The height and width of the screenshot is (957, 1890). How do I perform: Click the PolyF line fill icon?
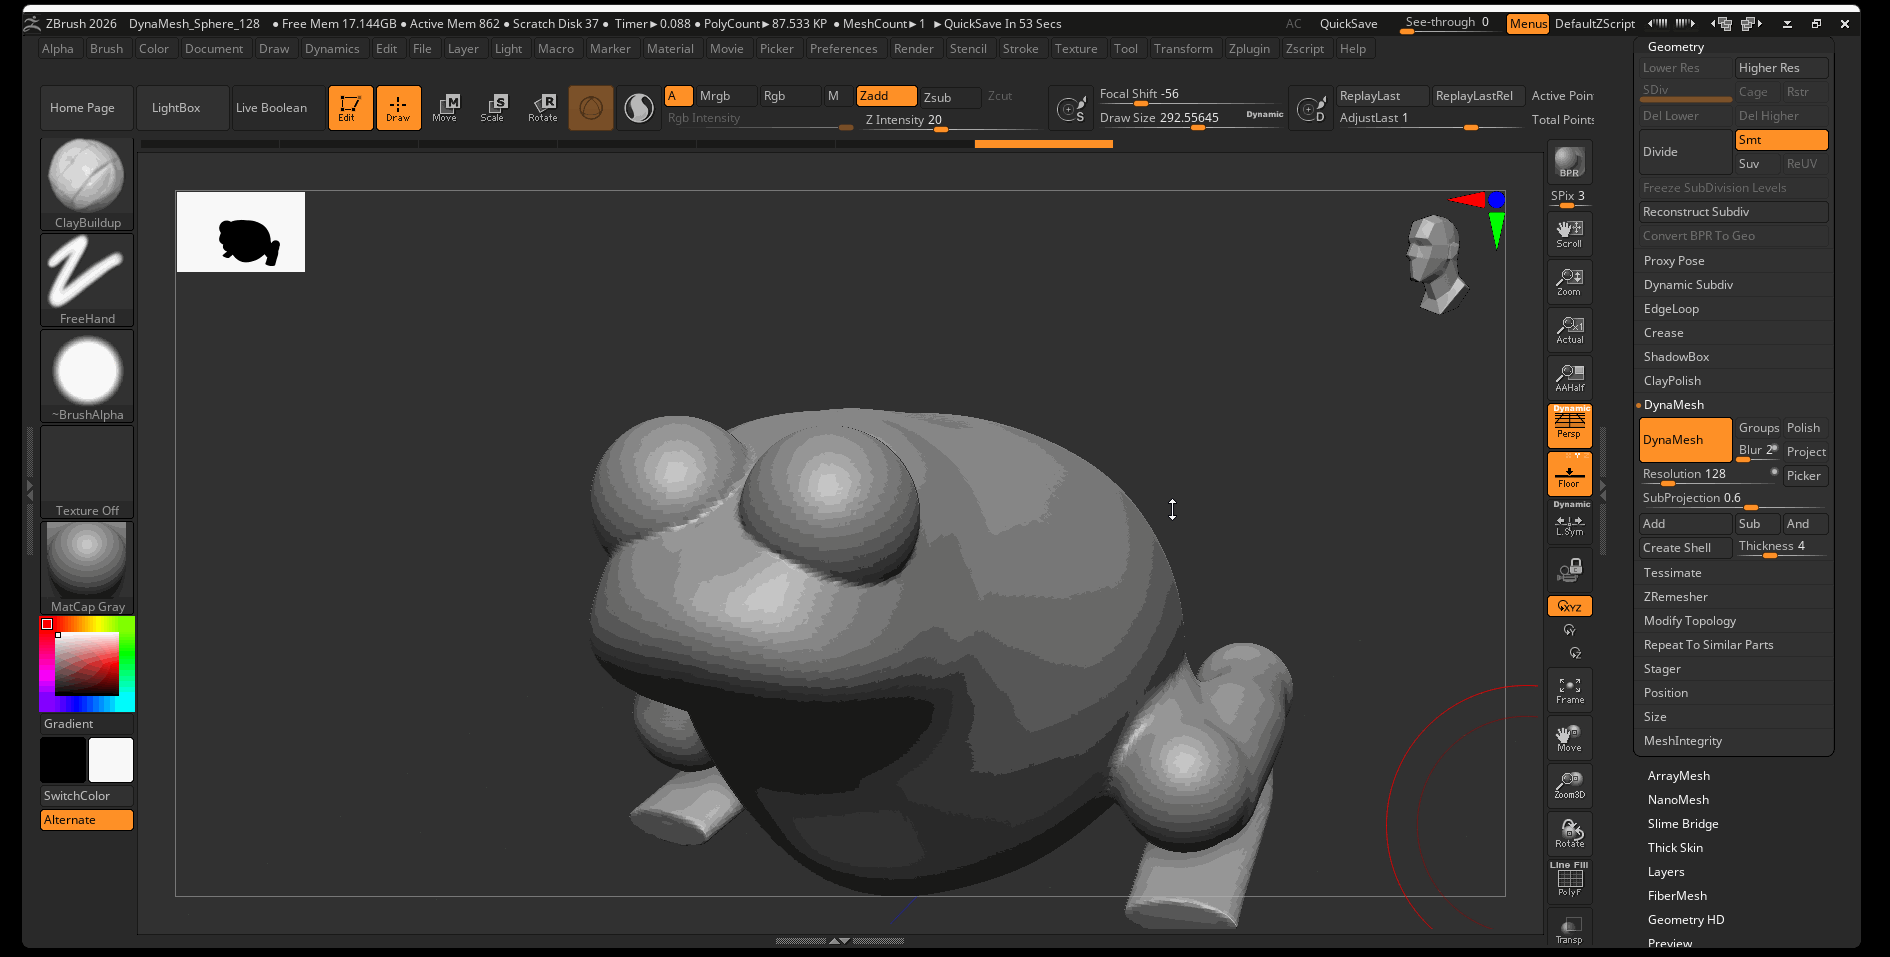coord(1569,881)
